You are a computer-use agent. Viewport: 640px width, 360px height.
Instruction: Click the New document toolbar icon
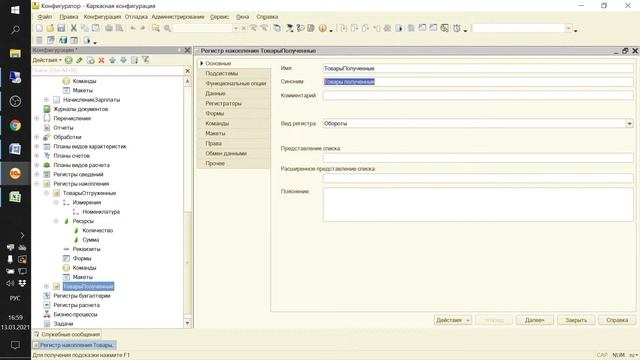(x=39, y=28)
